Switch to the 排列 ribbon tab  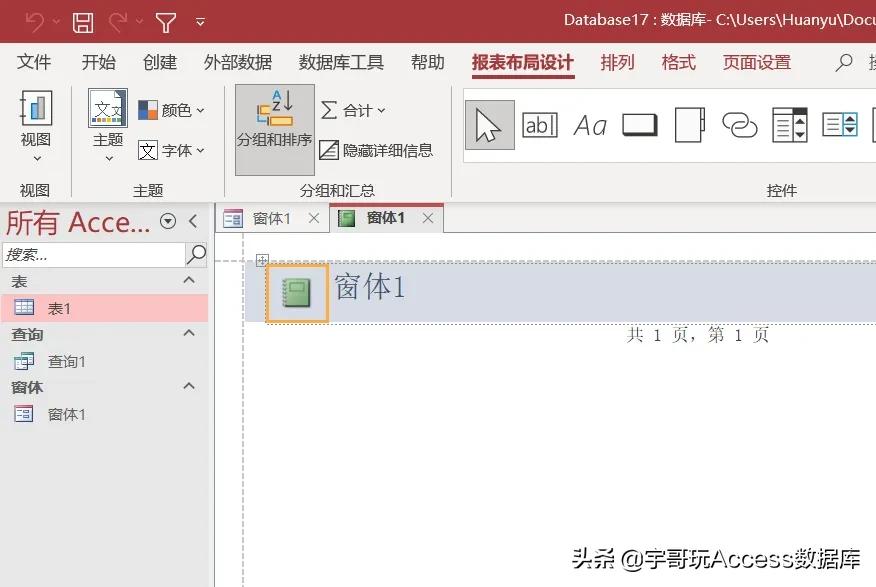click(x=618, y=62)
